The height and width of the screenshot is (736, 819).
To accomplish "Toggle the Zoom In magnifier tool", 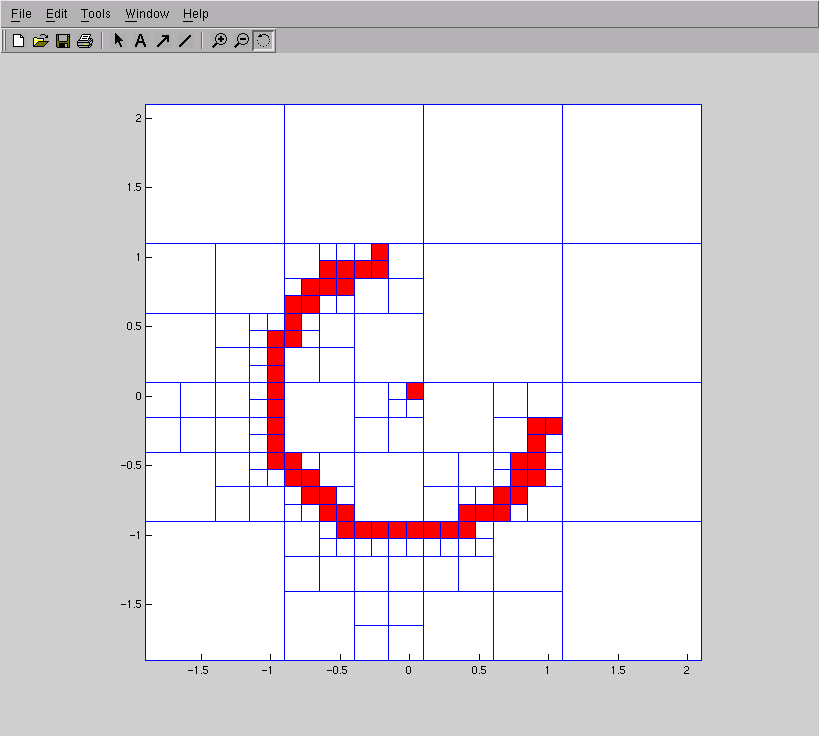I will coord(219,41).
